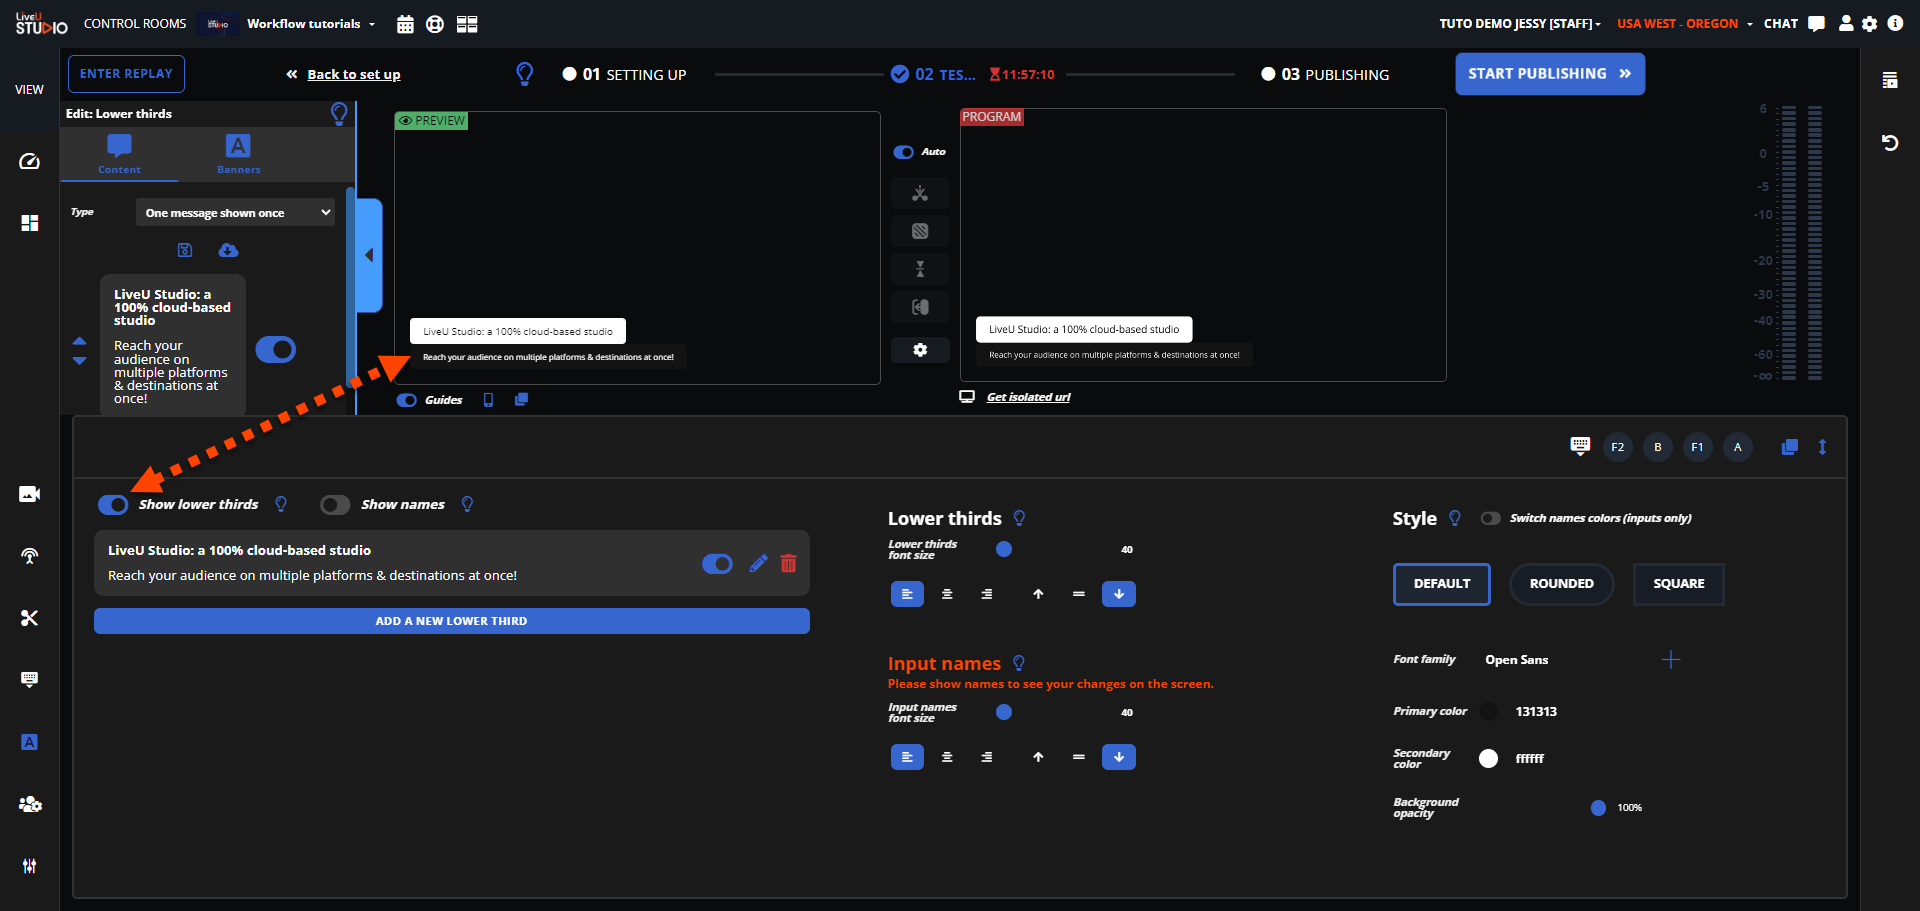This screenshot has width=1920, height=911.
Task: Open the scissors clip sidebar icon
Action: pos(30,618)
